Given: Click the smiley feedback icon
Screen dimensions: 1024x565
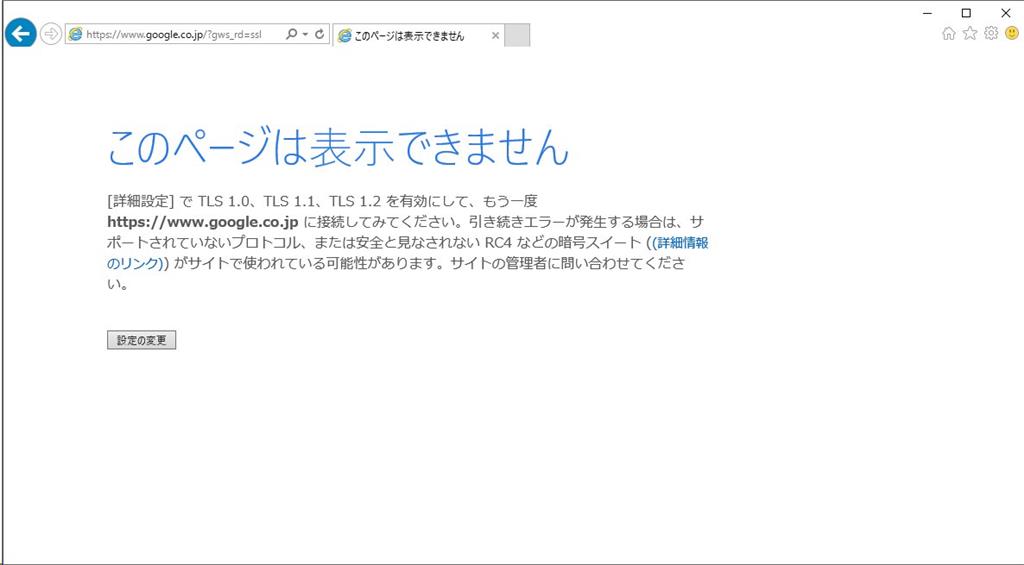Looking at the screenshot, I should pos(1012,33).
